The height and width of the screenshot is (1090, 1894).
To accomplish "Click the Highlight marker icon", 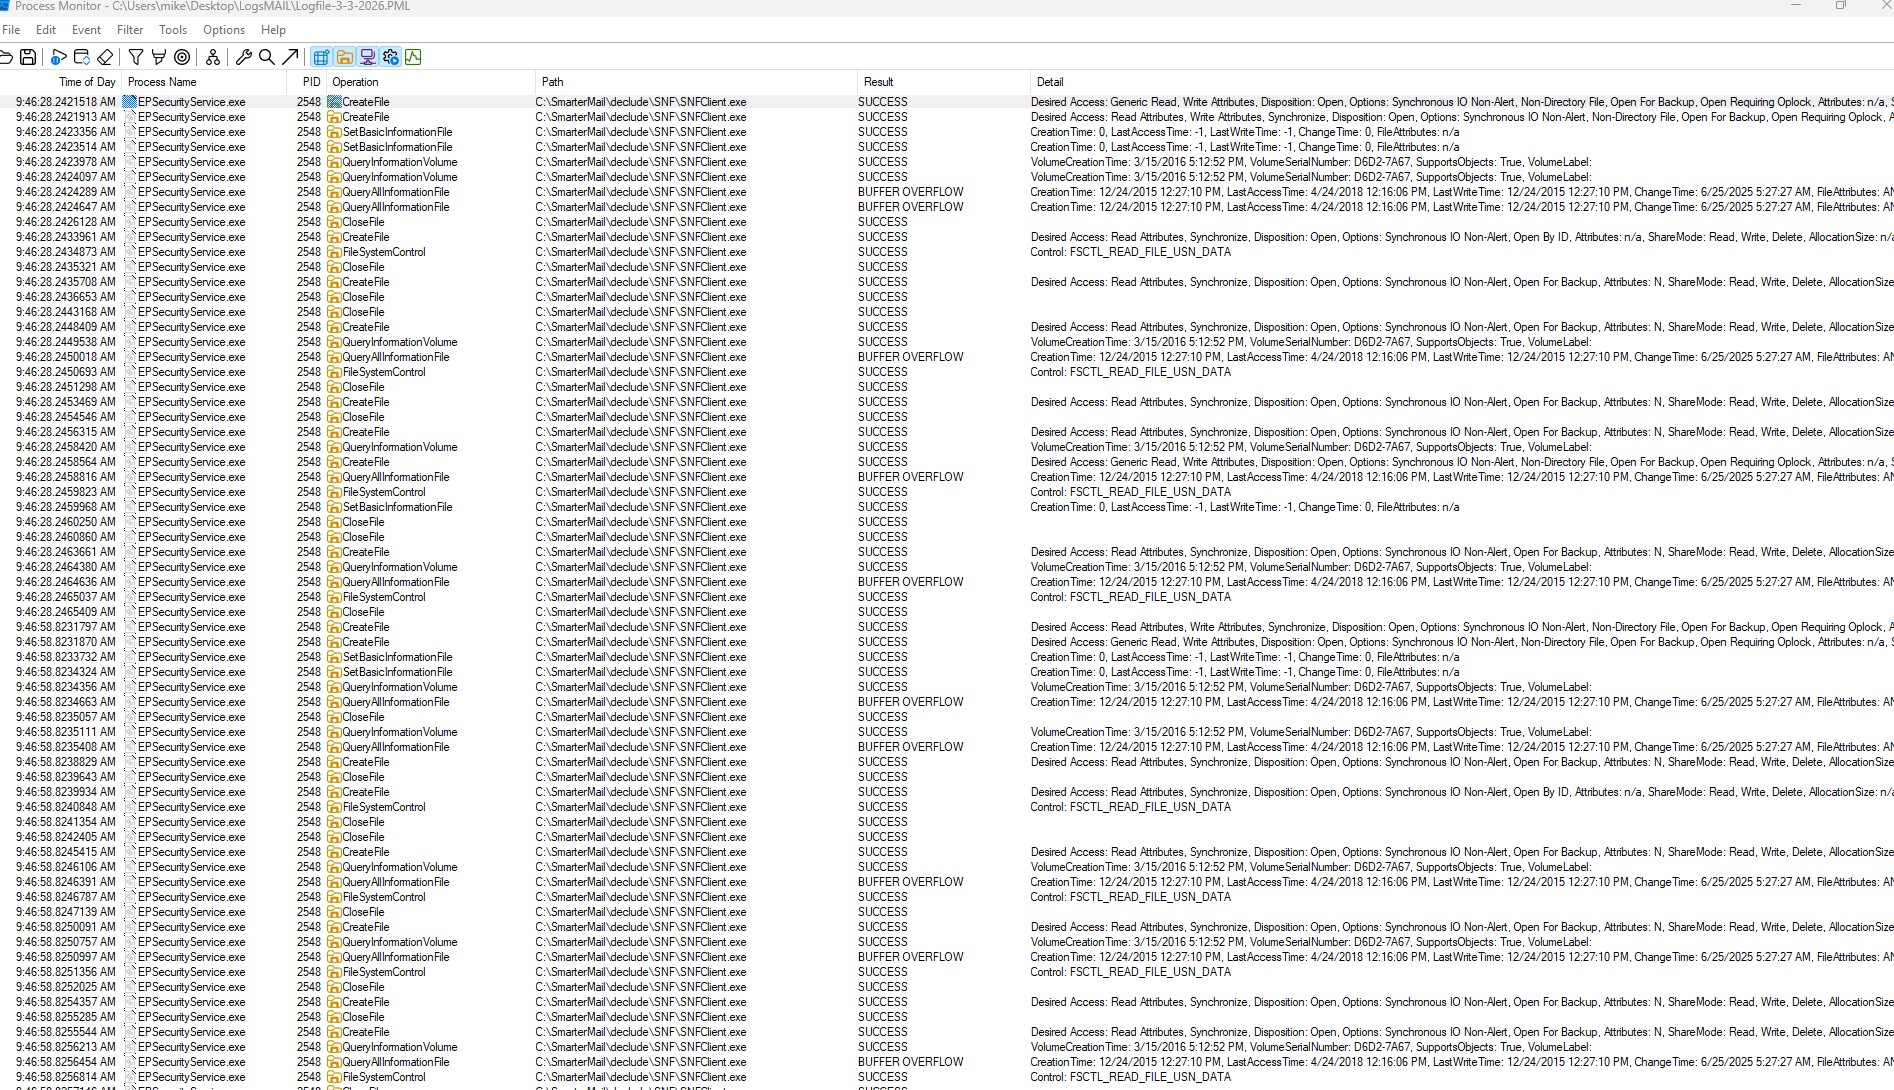I will (158, 57).
